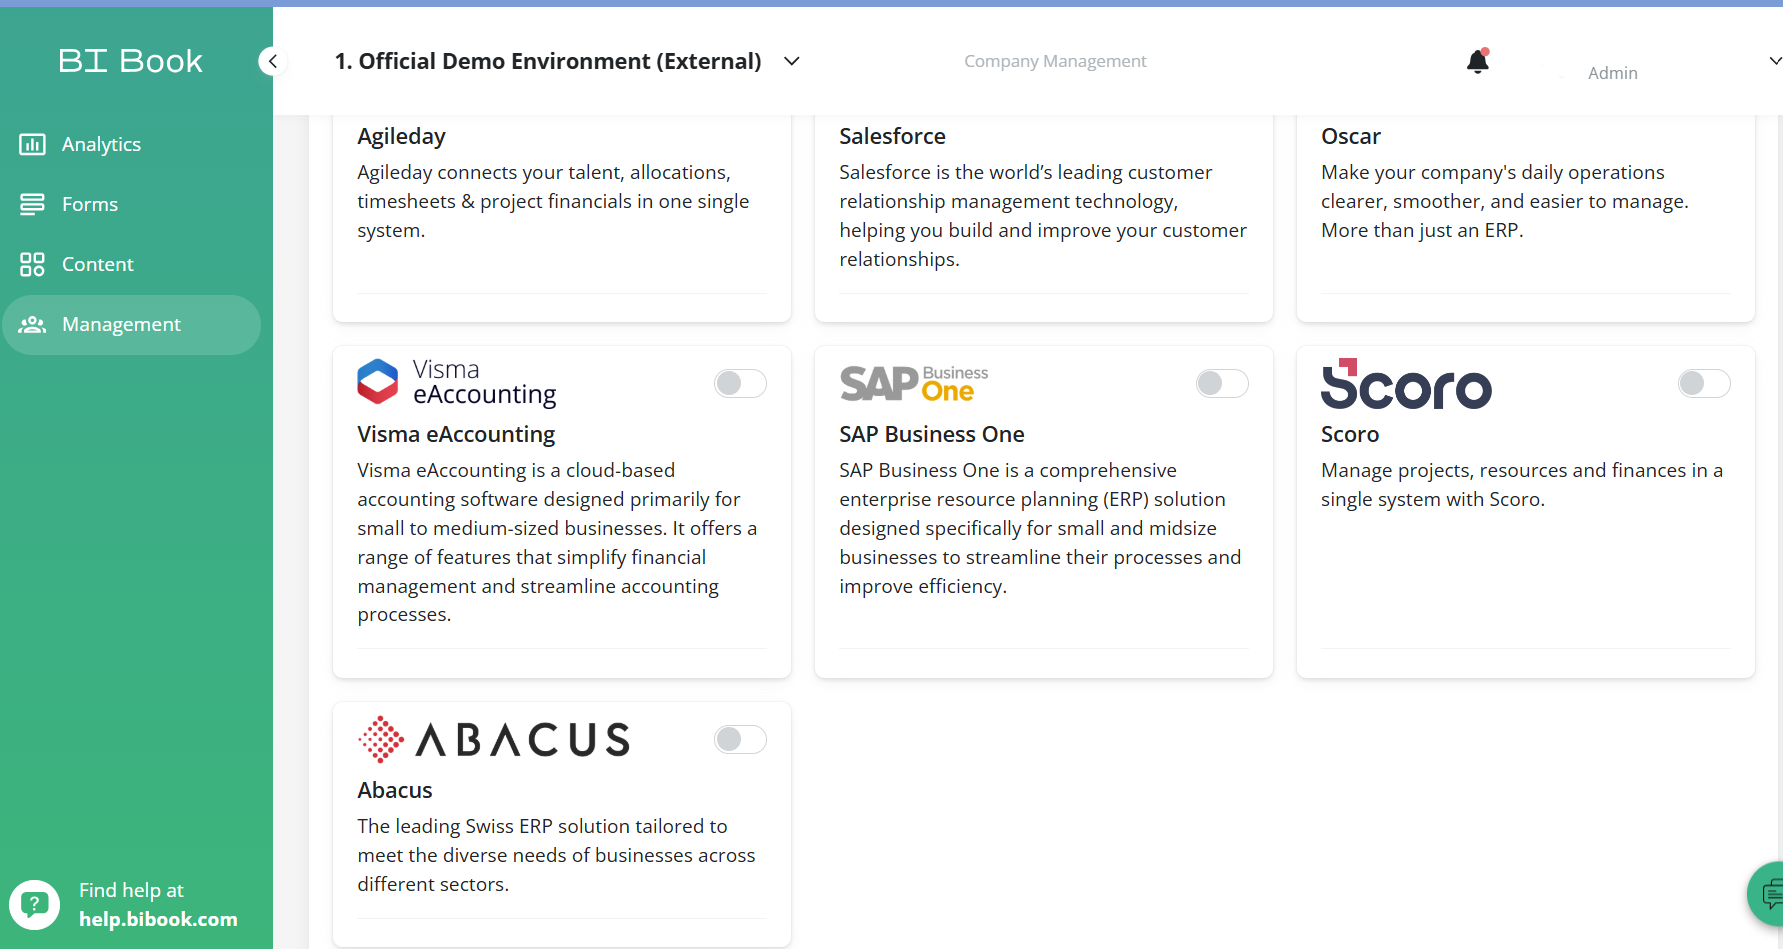
Task: Click the Scoro heading
Action: pyautogui.click(x=1350, y=434)
